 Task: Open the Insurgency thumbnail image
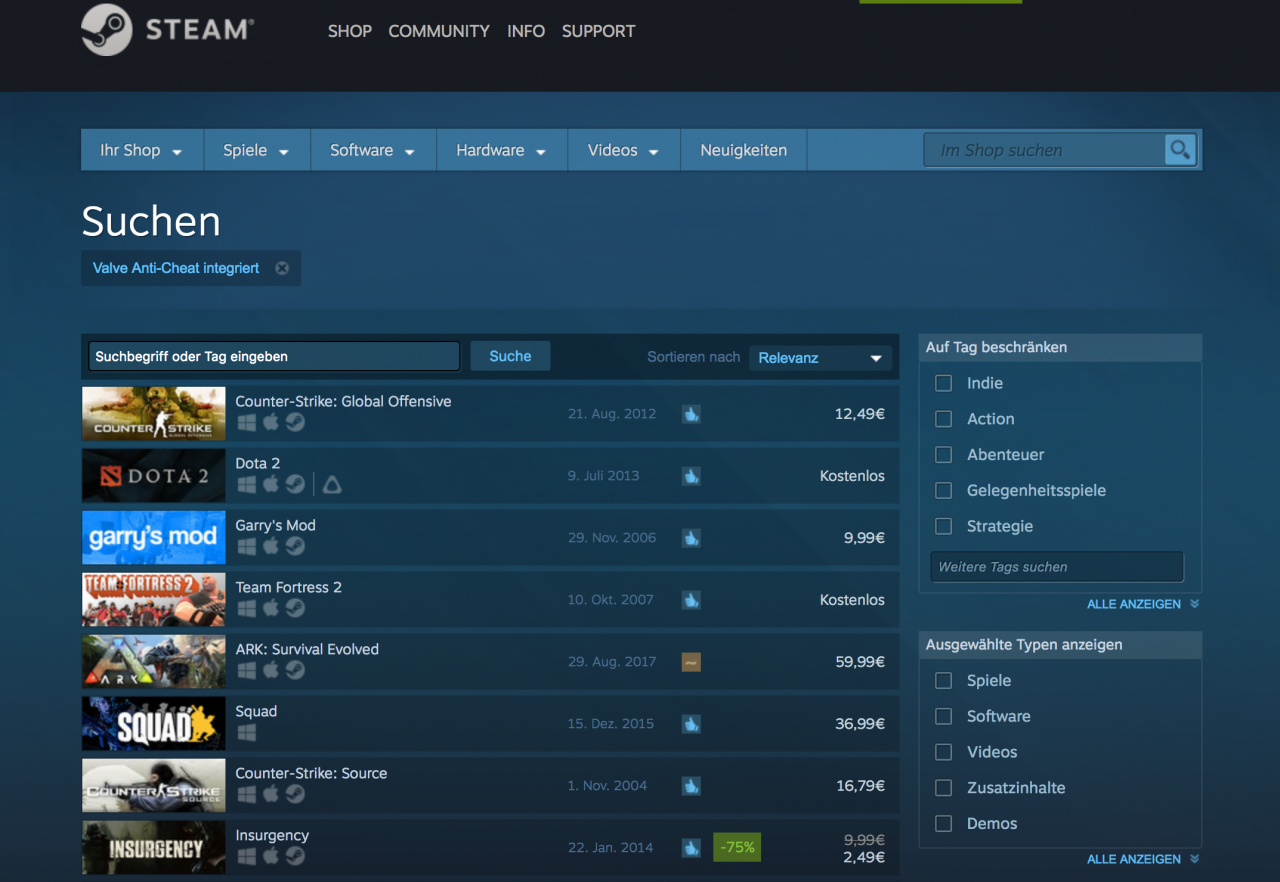pyautogui.click(x=153, y=848)
